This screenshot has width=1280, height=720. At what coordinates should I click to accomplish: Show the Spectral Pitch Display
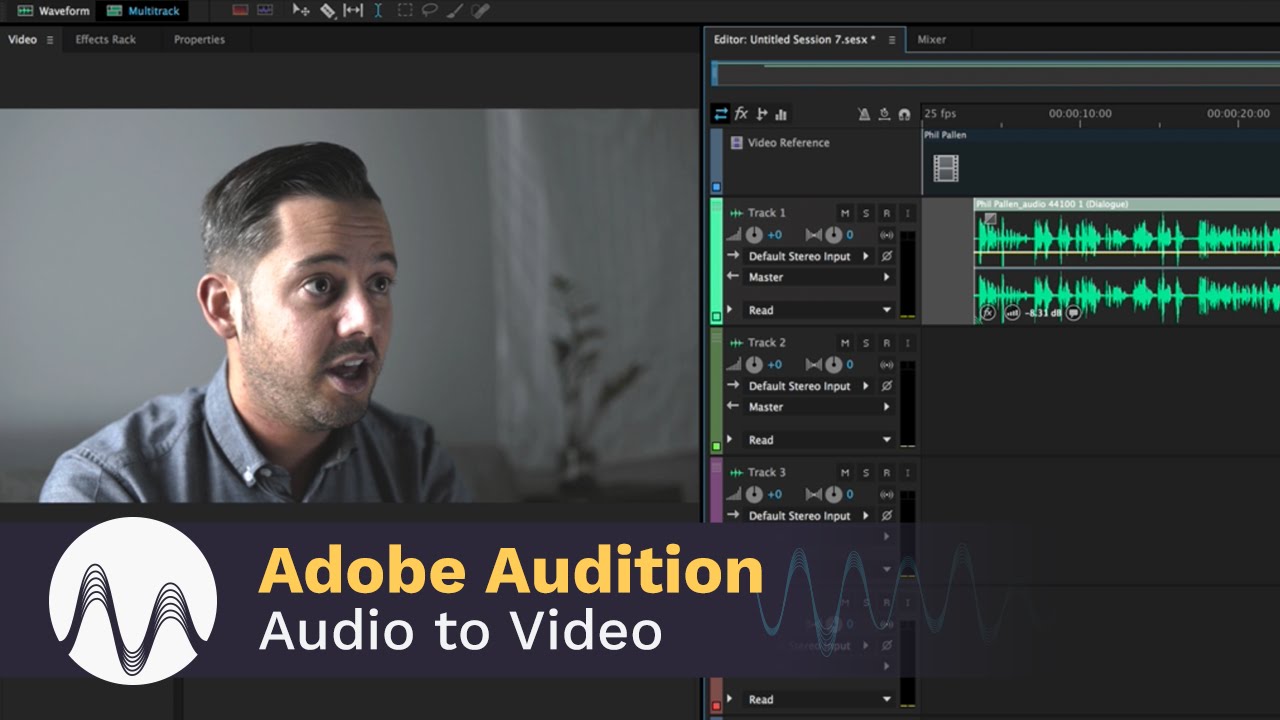click(x=265, y=10)
